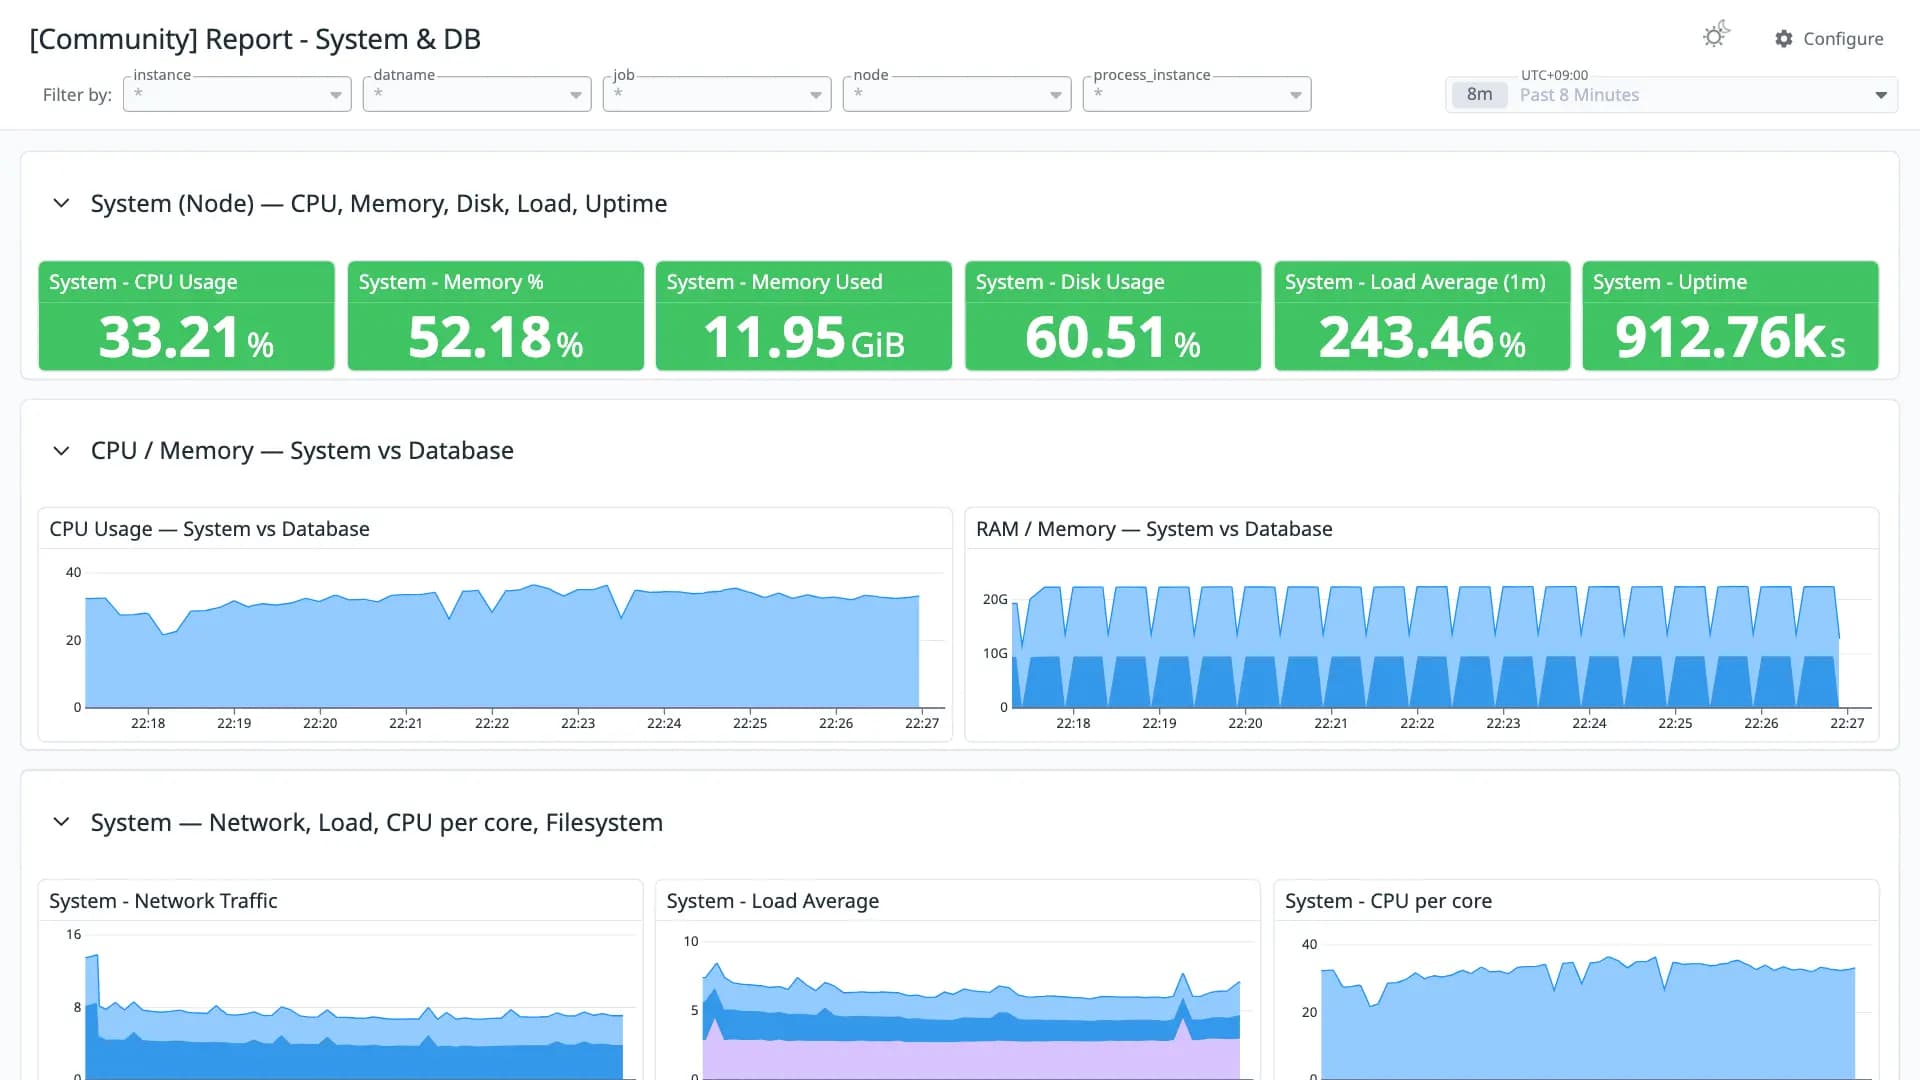
Task: Click the System - Memory Used tile
Action: (804, 316)
